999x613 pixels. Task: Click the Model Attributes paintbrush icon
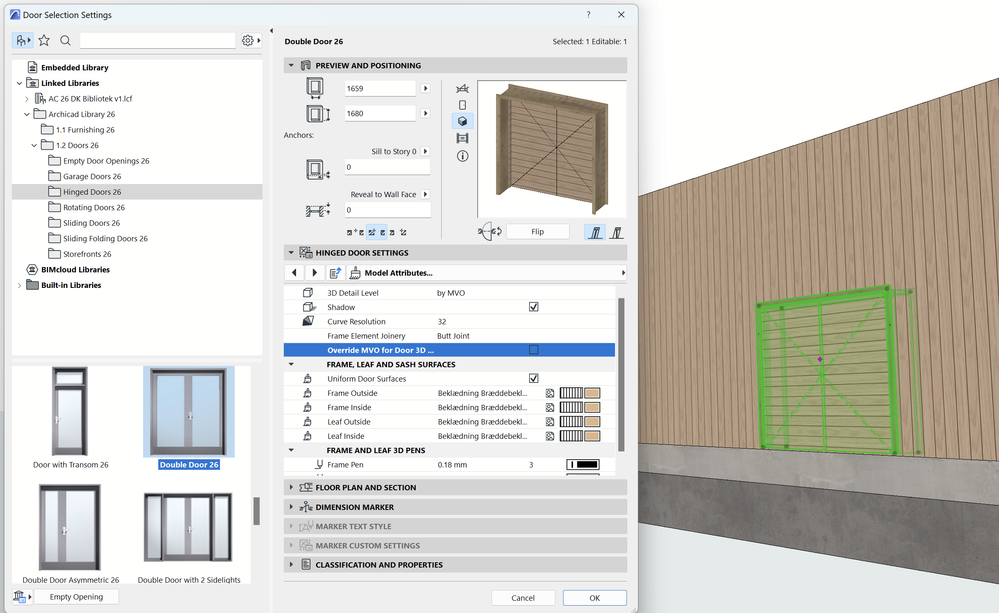[x=355, y=272]
